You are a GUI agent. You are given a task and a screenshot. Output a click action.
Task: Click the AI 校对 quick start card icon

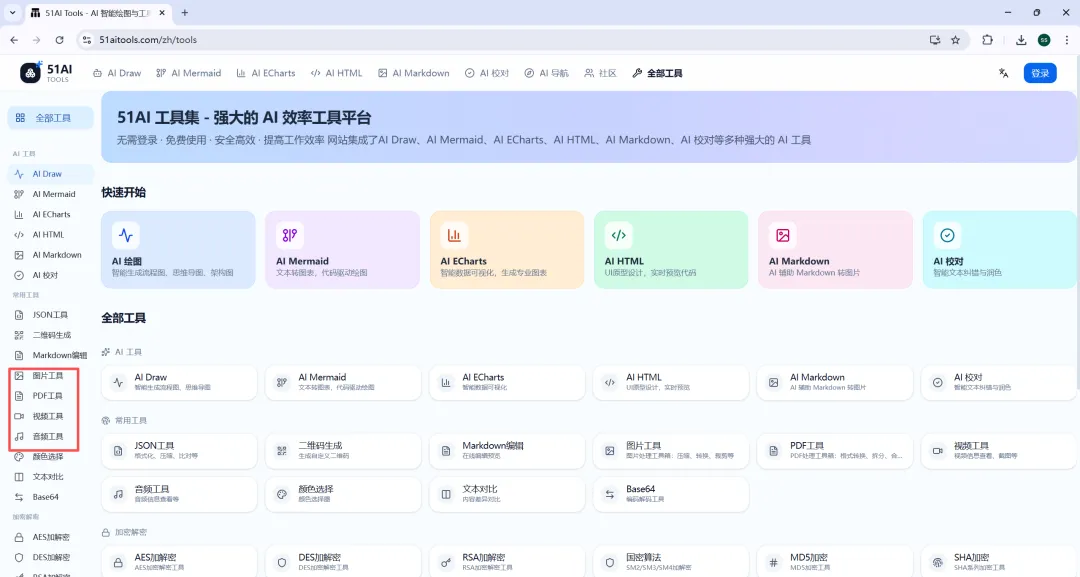click(947, 235)
